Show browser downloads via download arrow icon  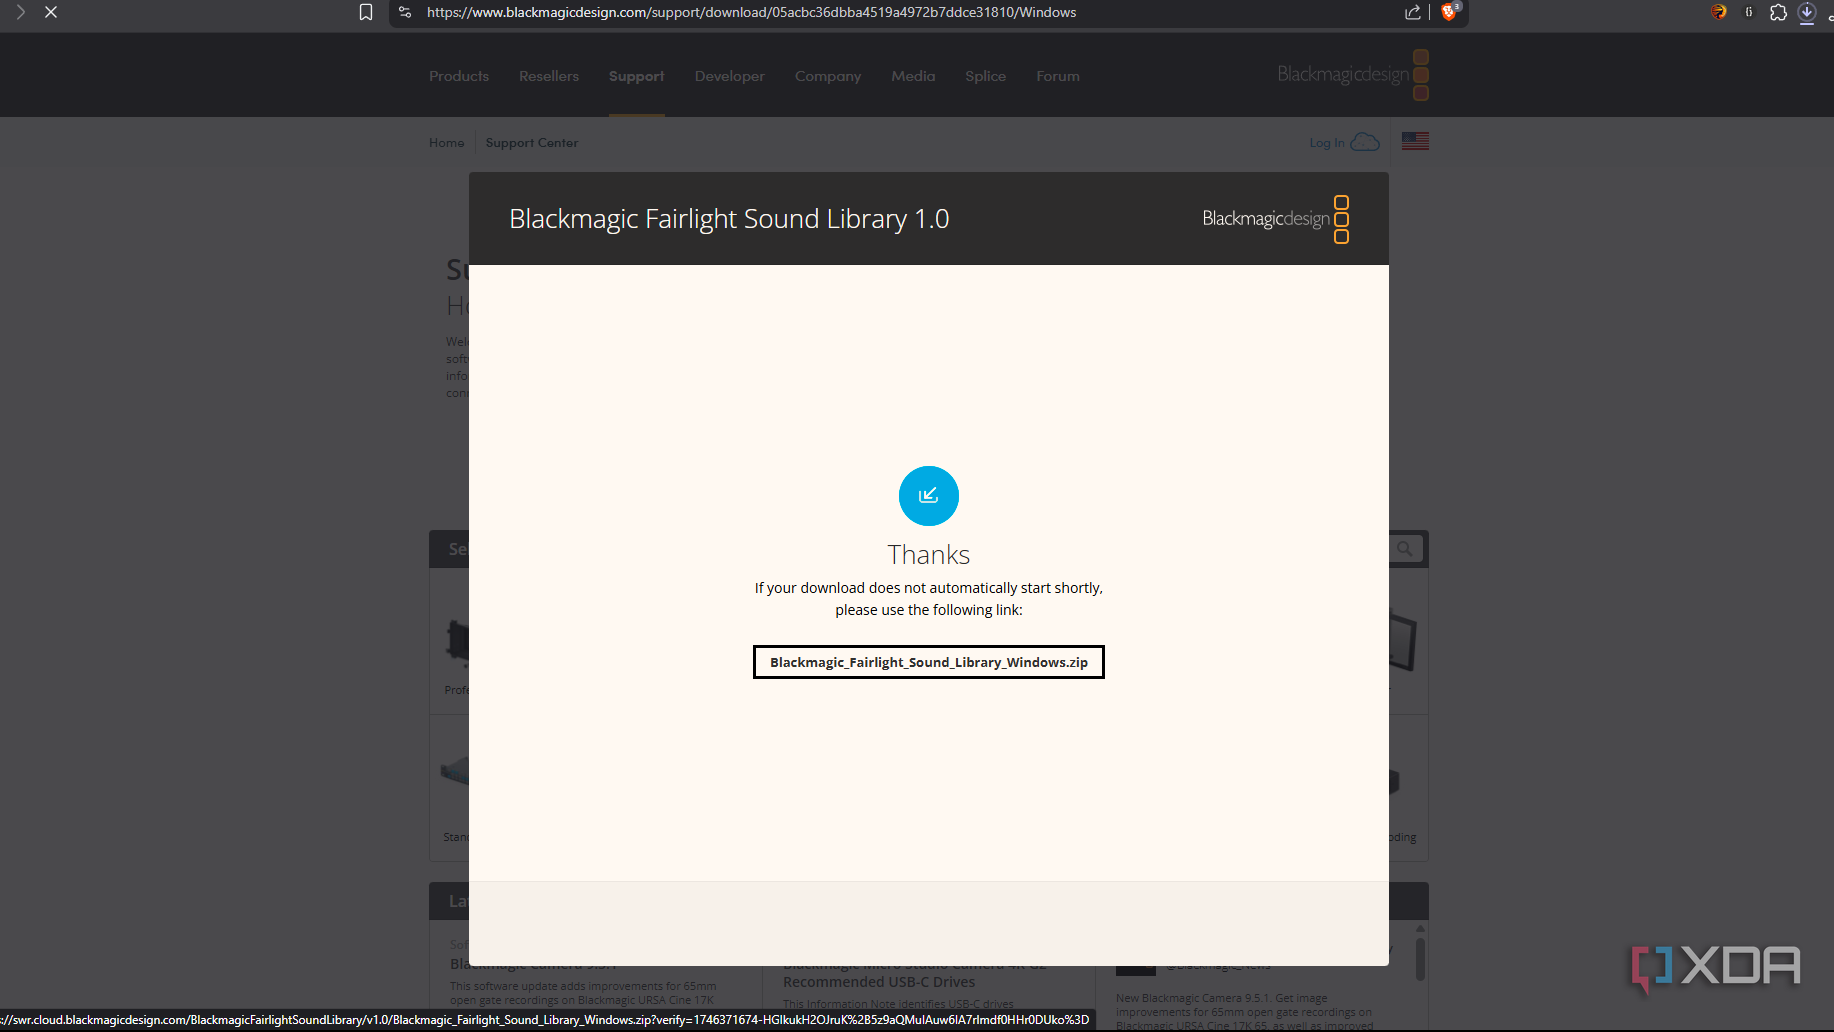coord(1807,12)
